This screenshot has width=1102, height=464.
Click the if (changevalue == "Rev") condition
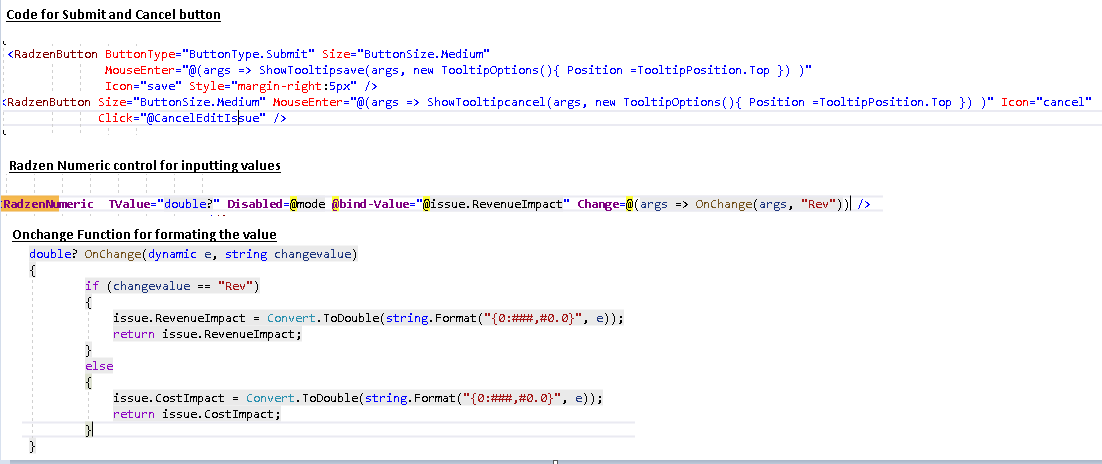pyautogui.click(x=173, y=286)
